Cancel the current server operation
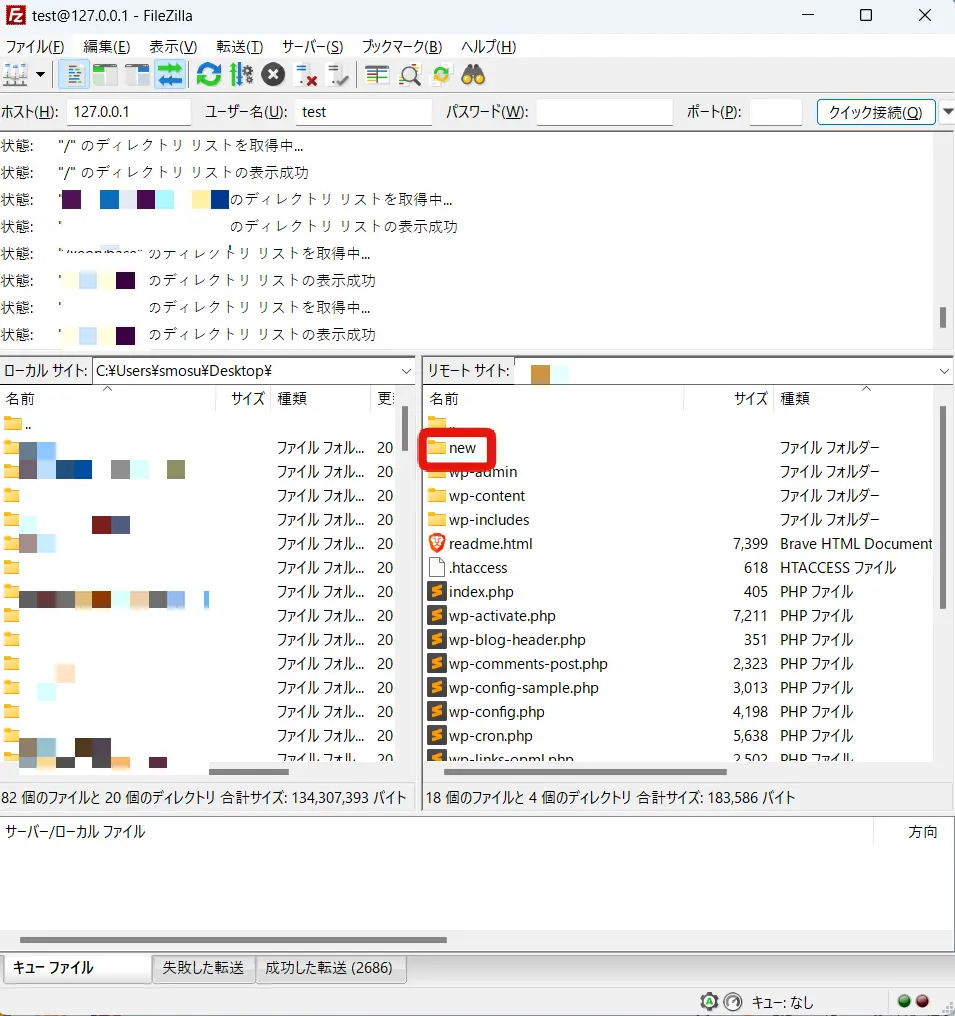 [x=272, y=74]
